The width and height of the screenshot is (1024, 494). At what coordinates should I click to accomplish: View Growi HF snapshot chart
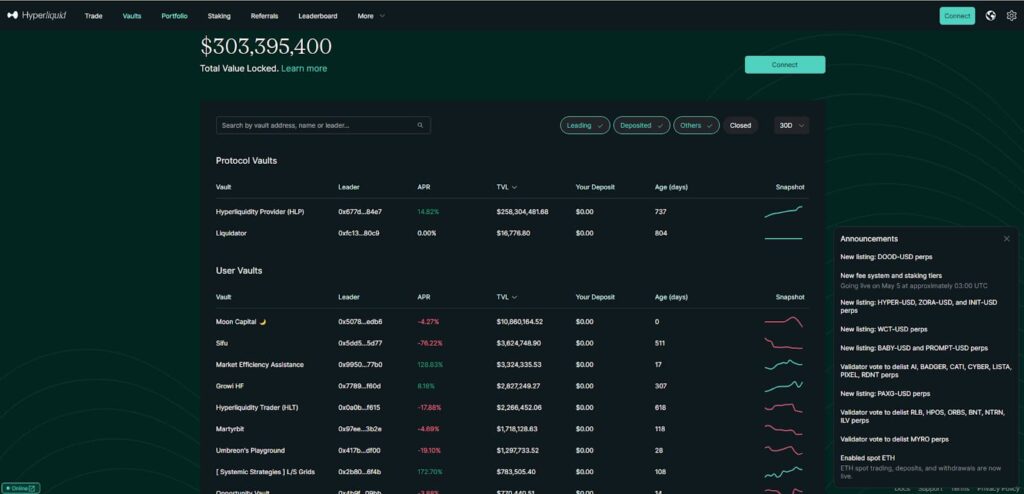point(784,386)
